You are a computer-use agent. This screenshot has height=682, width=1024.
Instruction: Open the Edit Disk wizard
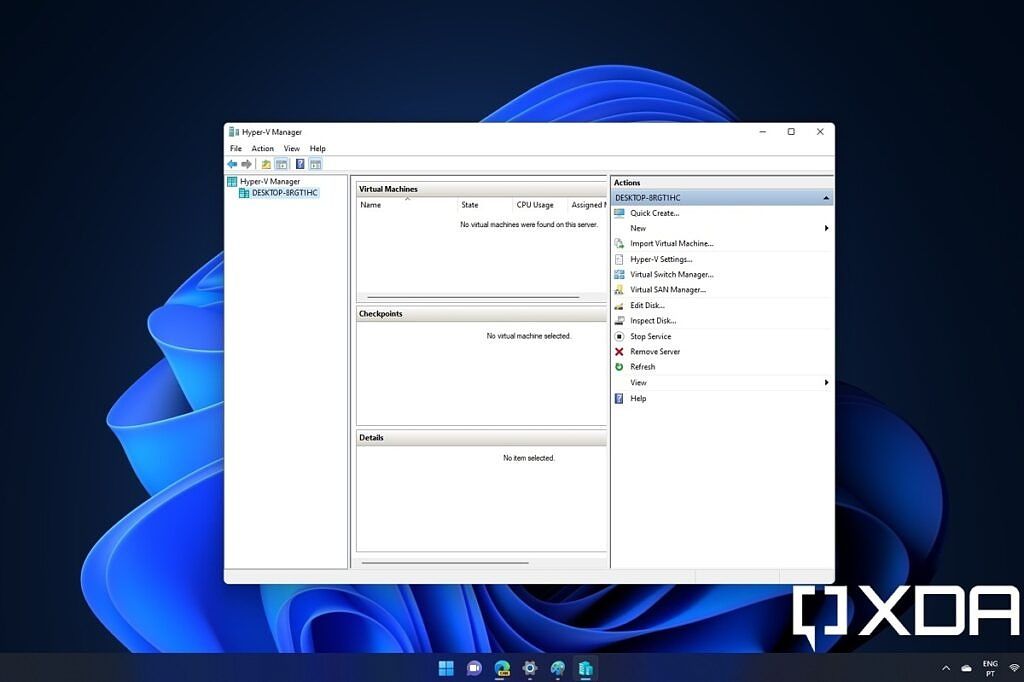pyautogui.click(x=645, y=305)
